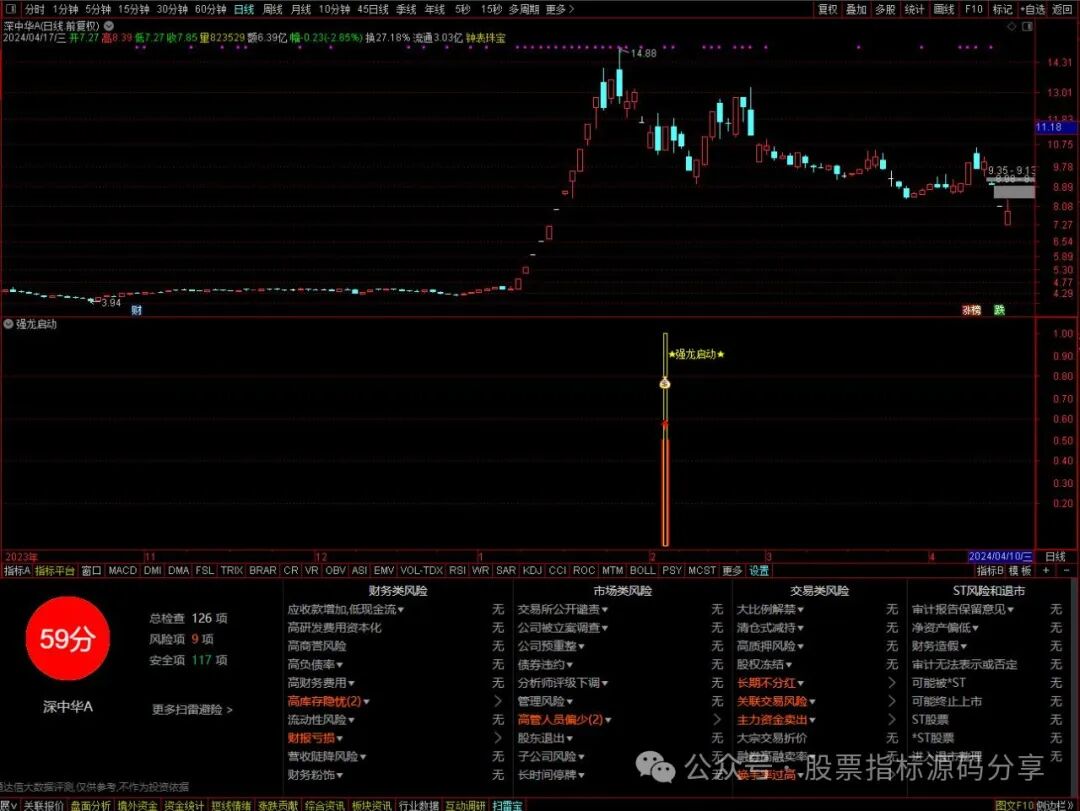This screenshot has width=1080, height=811.
Task: Select the KDJ indicator
Action: 532,571
